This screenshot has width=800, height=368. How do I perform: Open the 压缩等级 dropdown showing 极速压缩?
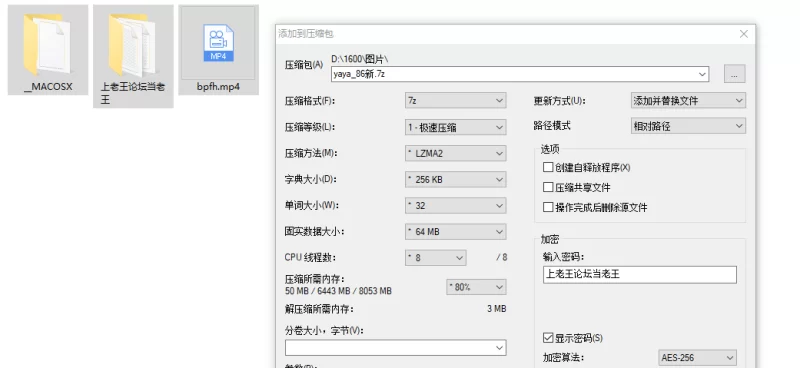pos(456,127)
